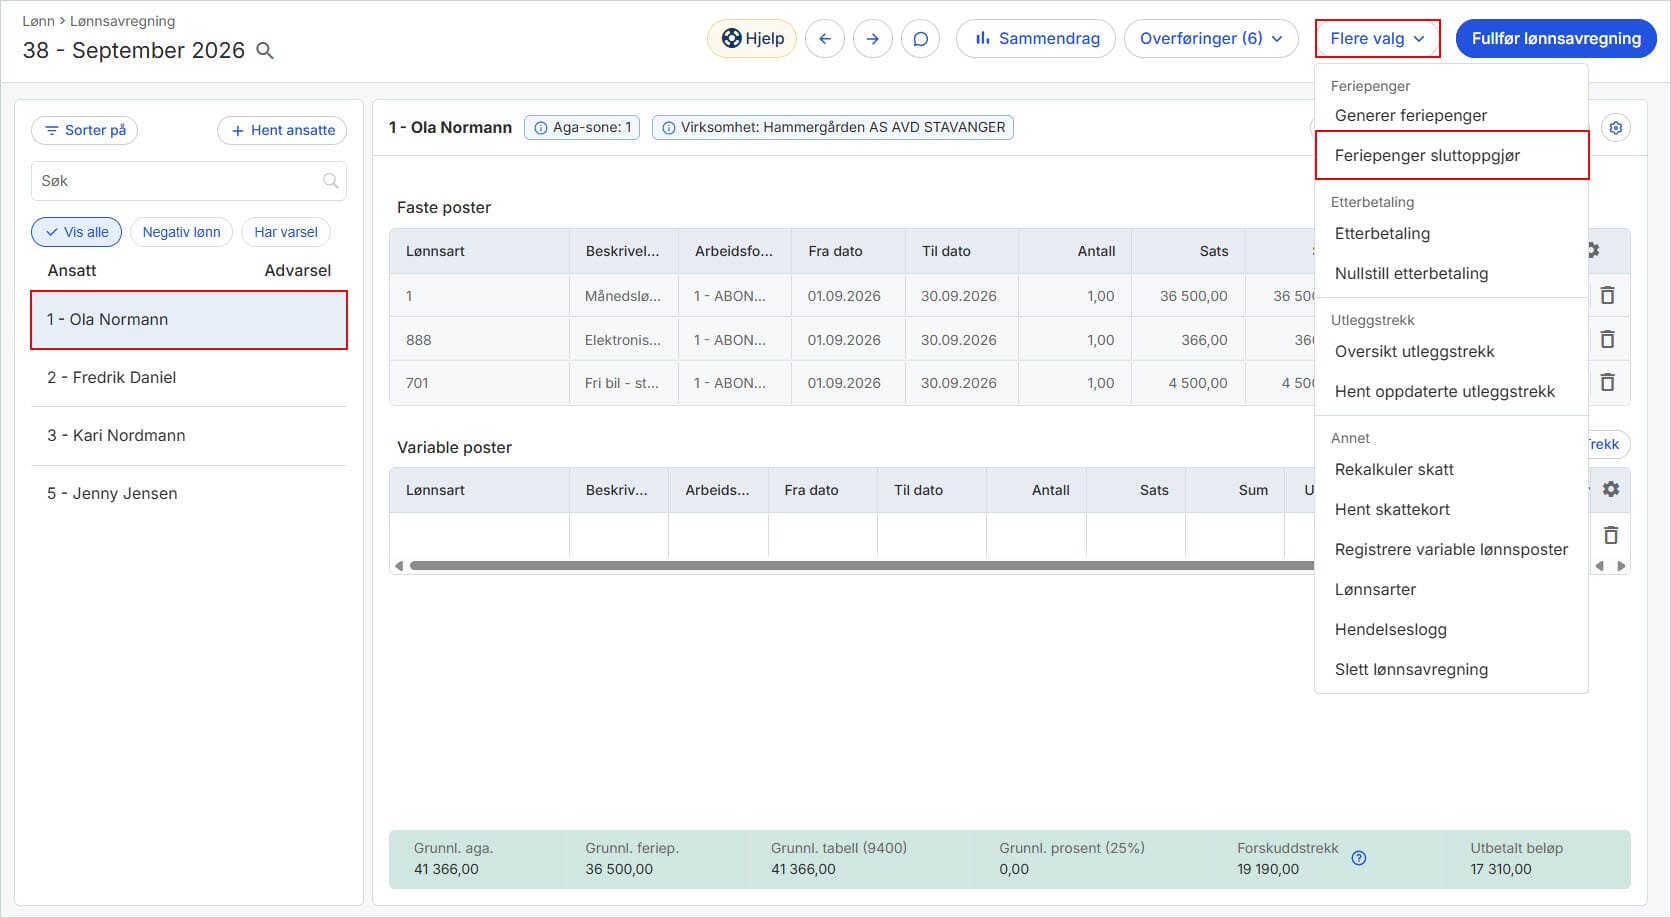Toggle the Har varsel filter

click(x=286, y=232)
